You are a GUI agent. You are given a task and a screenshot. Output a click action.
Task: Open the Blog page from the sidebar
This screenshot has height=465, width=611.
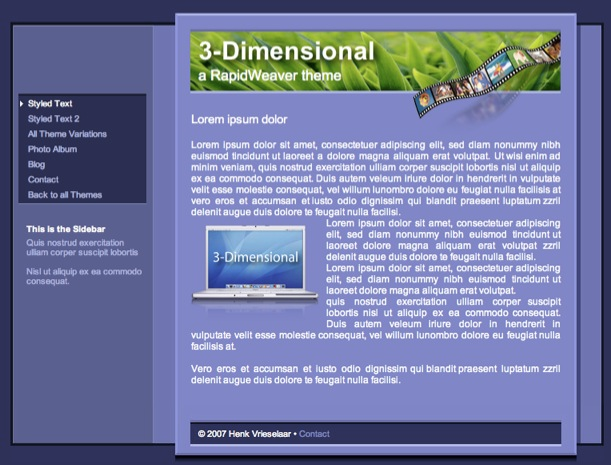tap(36, 164)
